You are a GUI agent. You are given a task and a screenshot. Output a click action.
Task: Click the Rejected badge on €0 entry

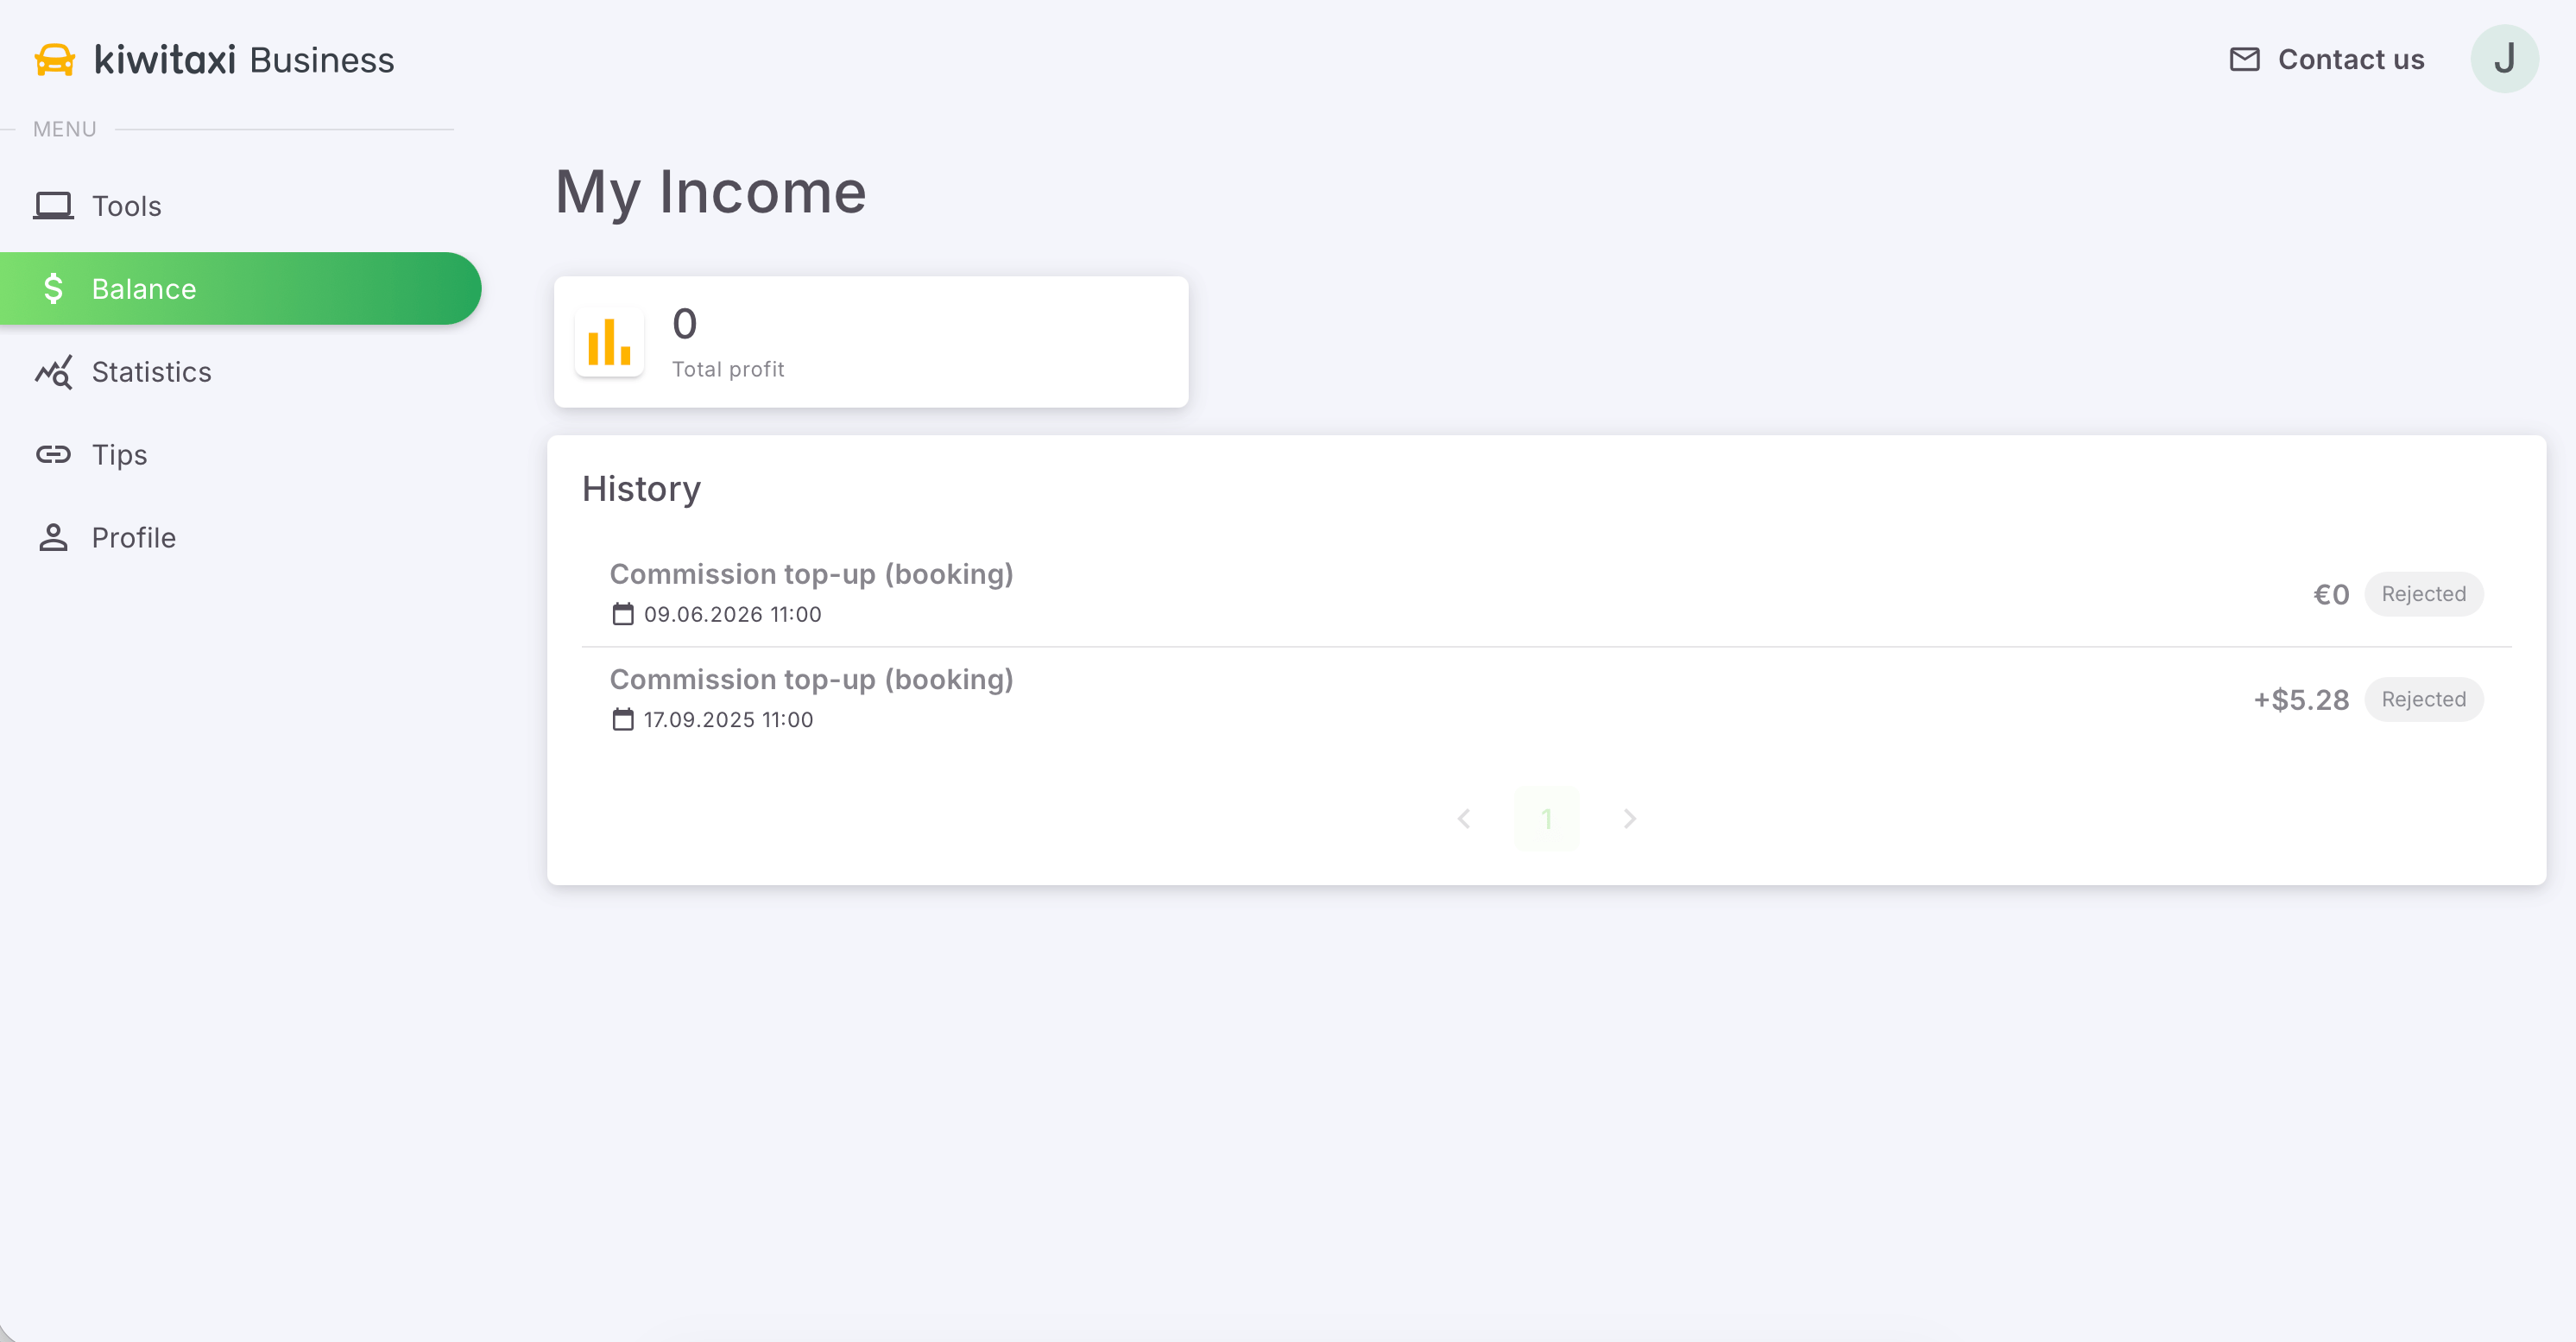click(x=2424, y=594)
